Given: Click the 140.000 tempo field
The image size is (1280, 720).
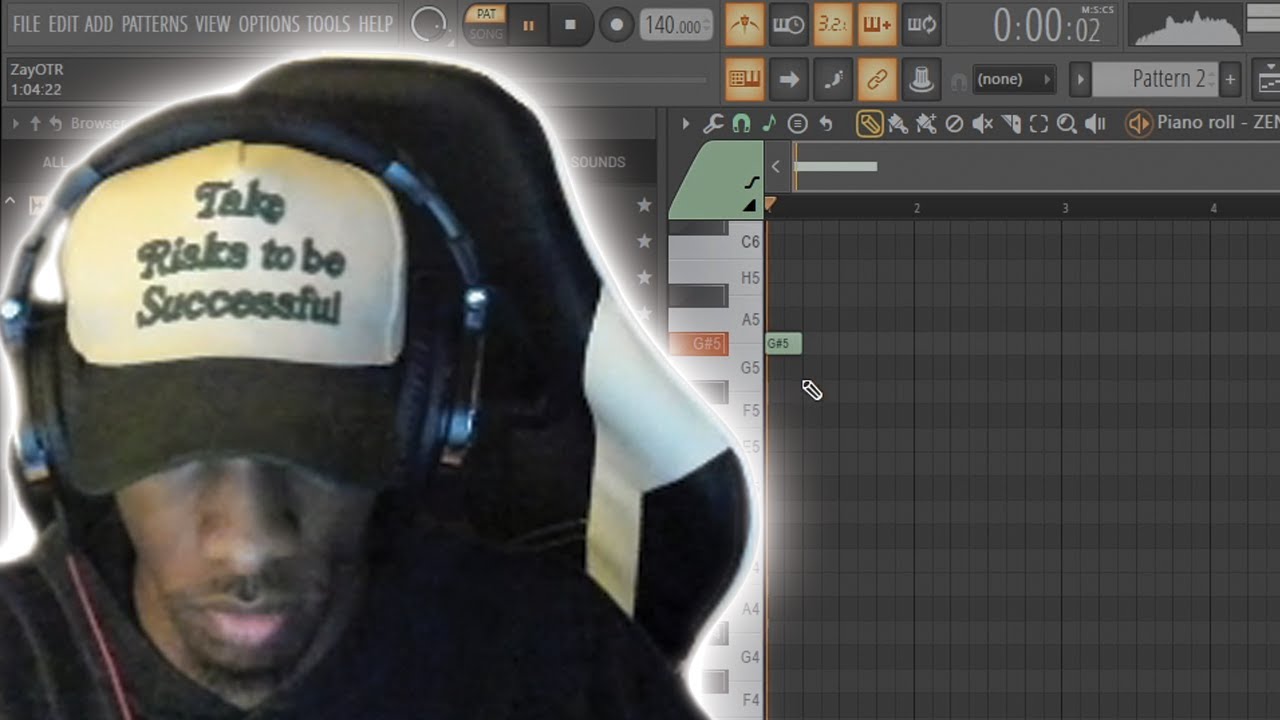Looking at the screenshot, I should click(676, 26).
